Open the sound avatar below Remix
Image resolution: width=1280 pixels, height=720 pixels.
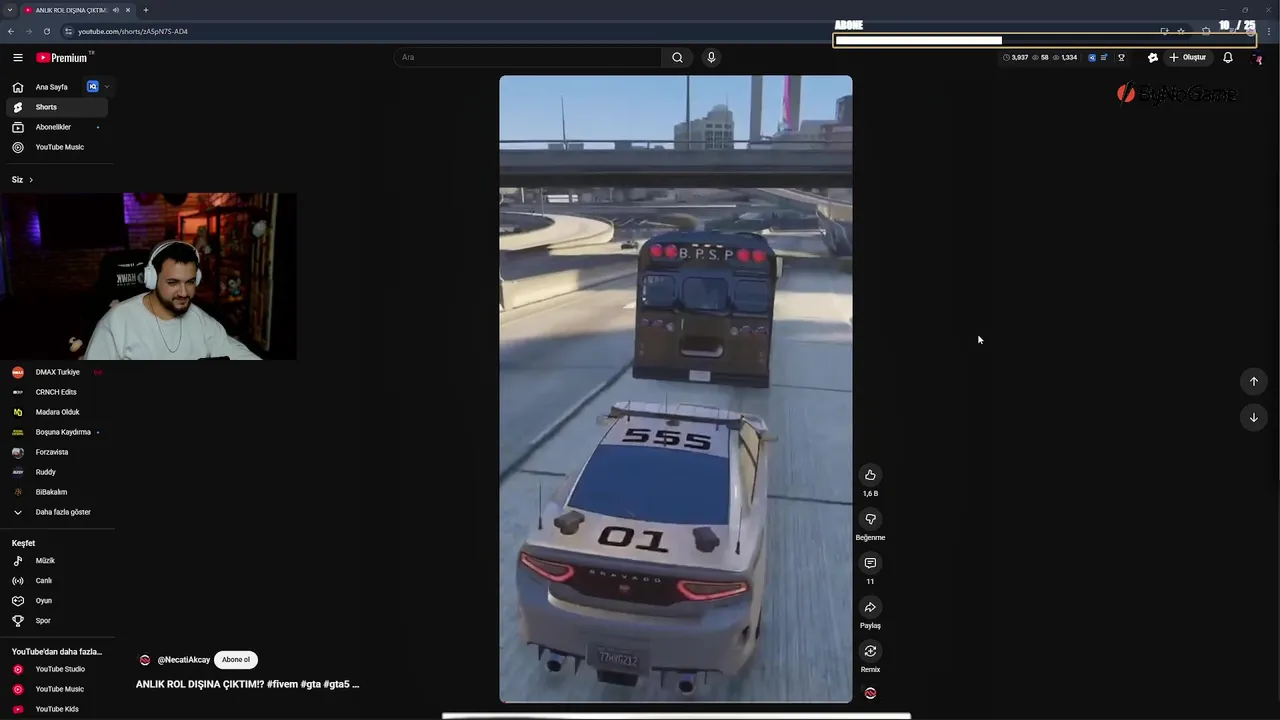[x=870, y=693]
